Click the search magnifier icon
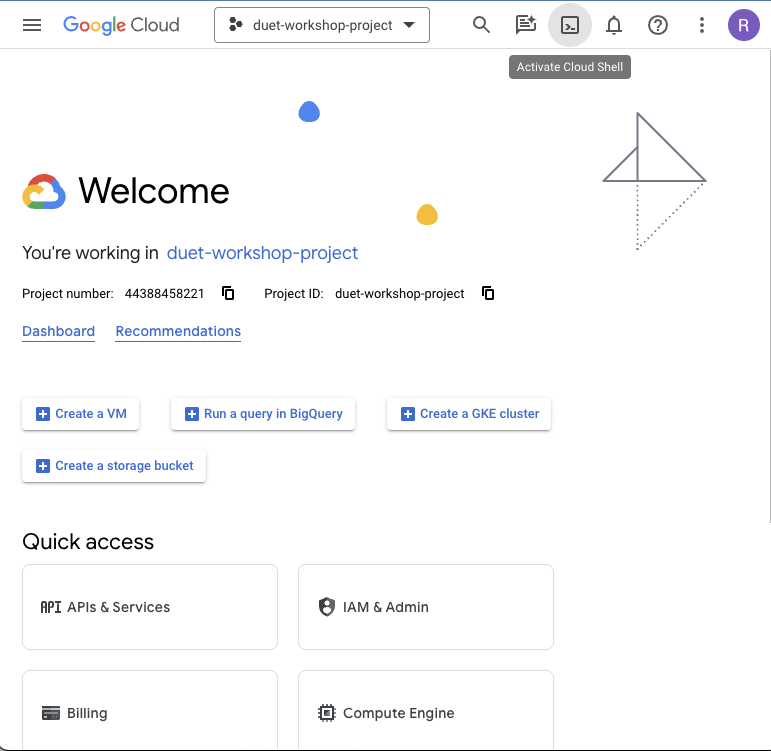The height and width of the screenshot is (751, 771). 481,25
